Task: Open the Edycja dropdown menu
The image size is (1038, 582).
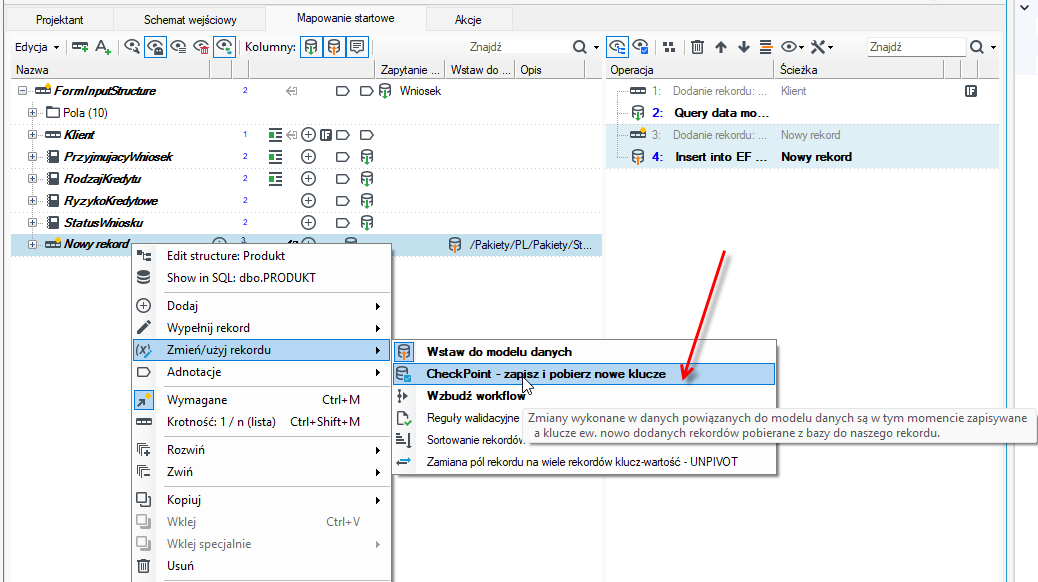Action: (37, 47)
